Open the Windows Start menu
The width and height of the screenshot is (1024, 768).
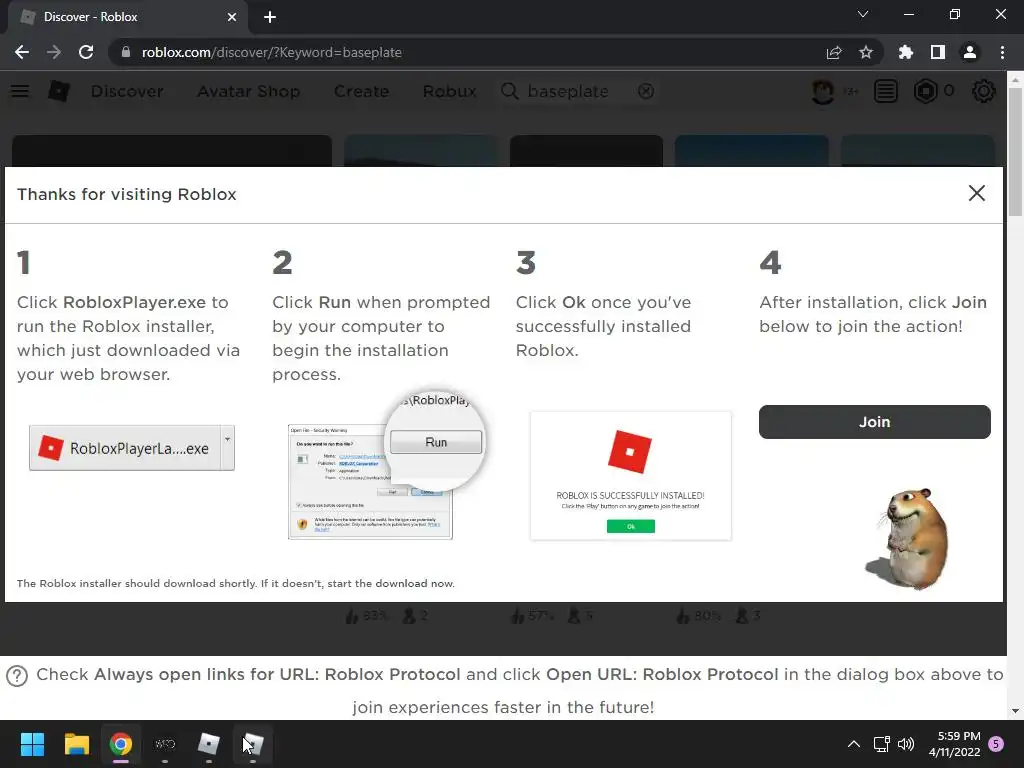pyautogui.click(x=32, y=744)
